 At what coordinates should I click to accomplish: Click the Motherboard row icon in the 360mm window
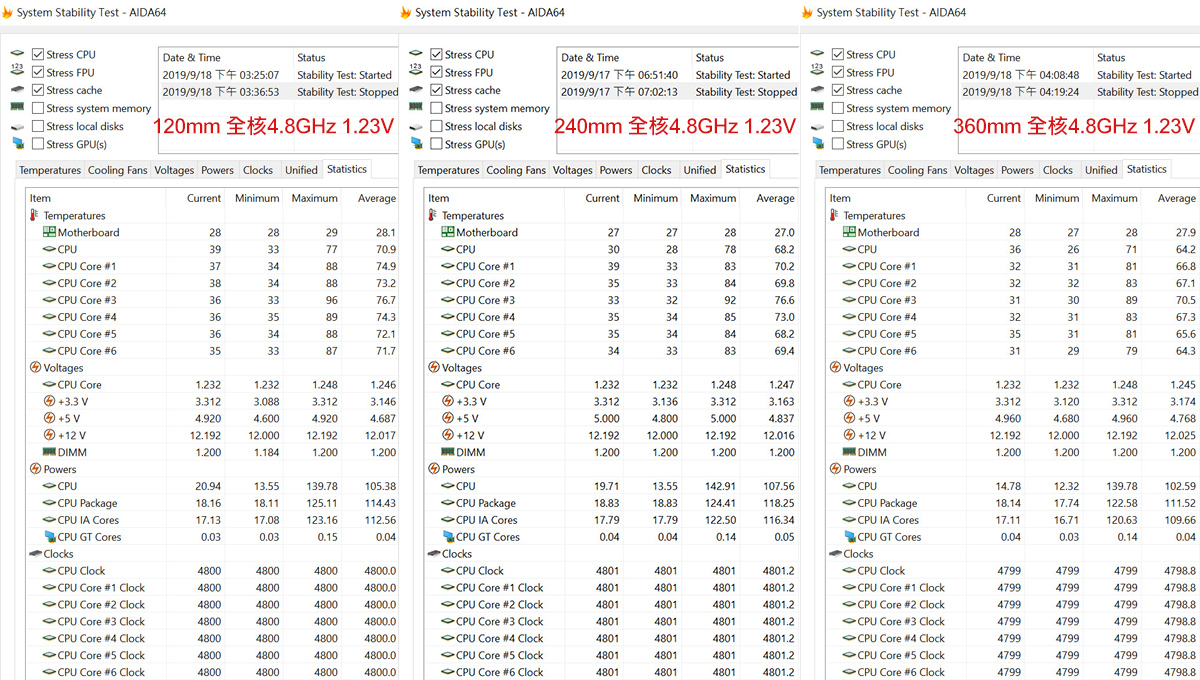point(849,232)
